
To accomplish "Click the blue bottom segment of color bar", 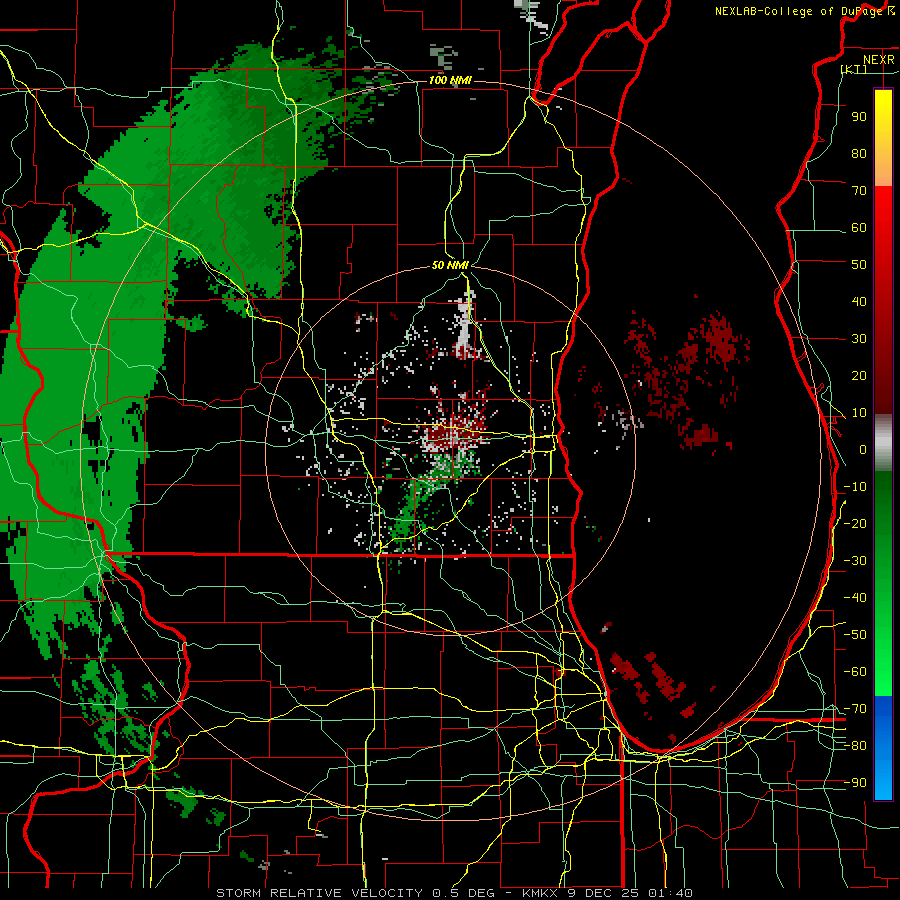I will [883, 748].
